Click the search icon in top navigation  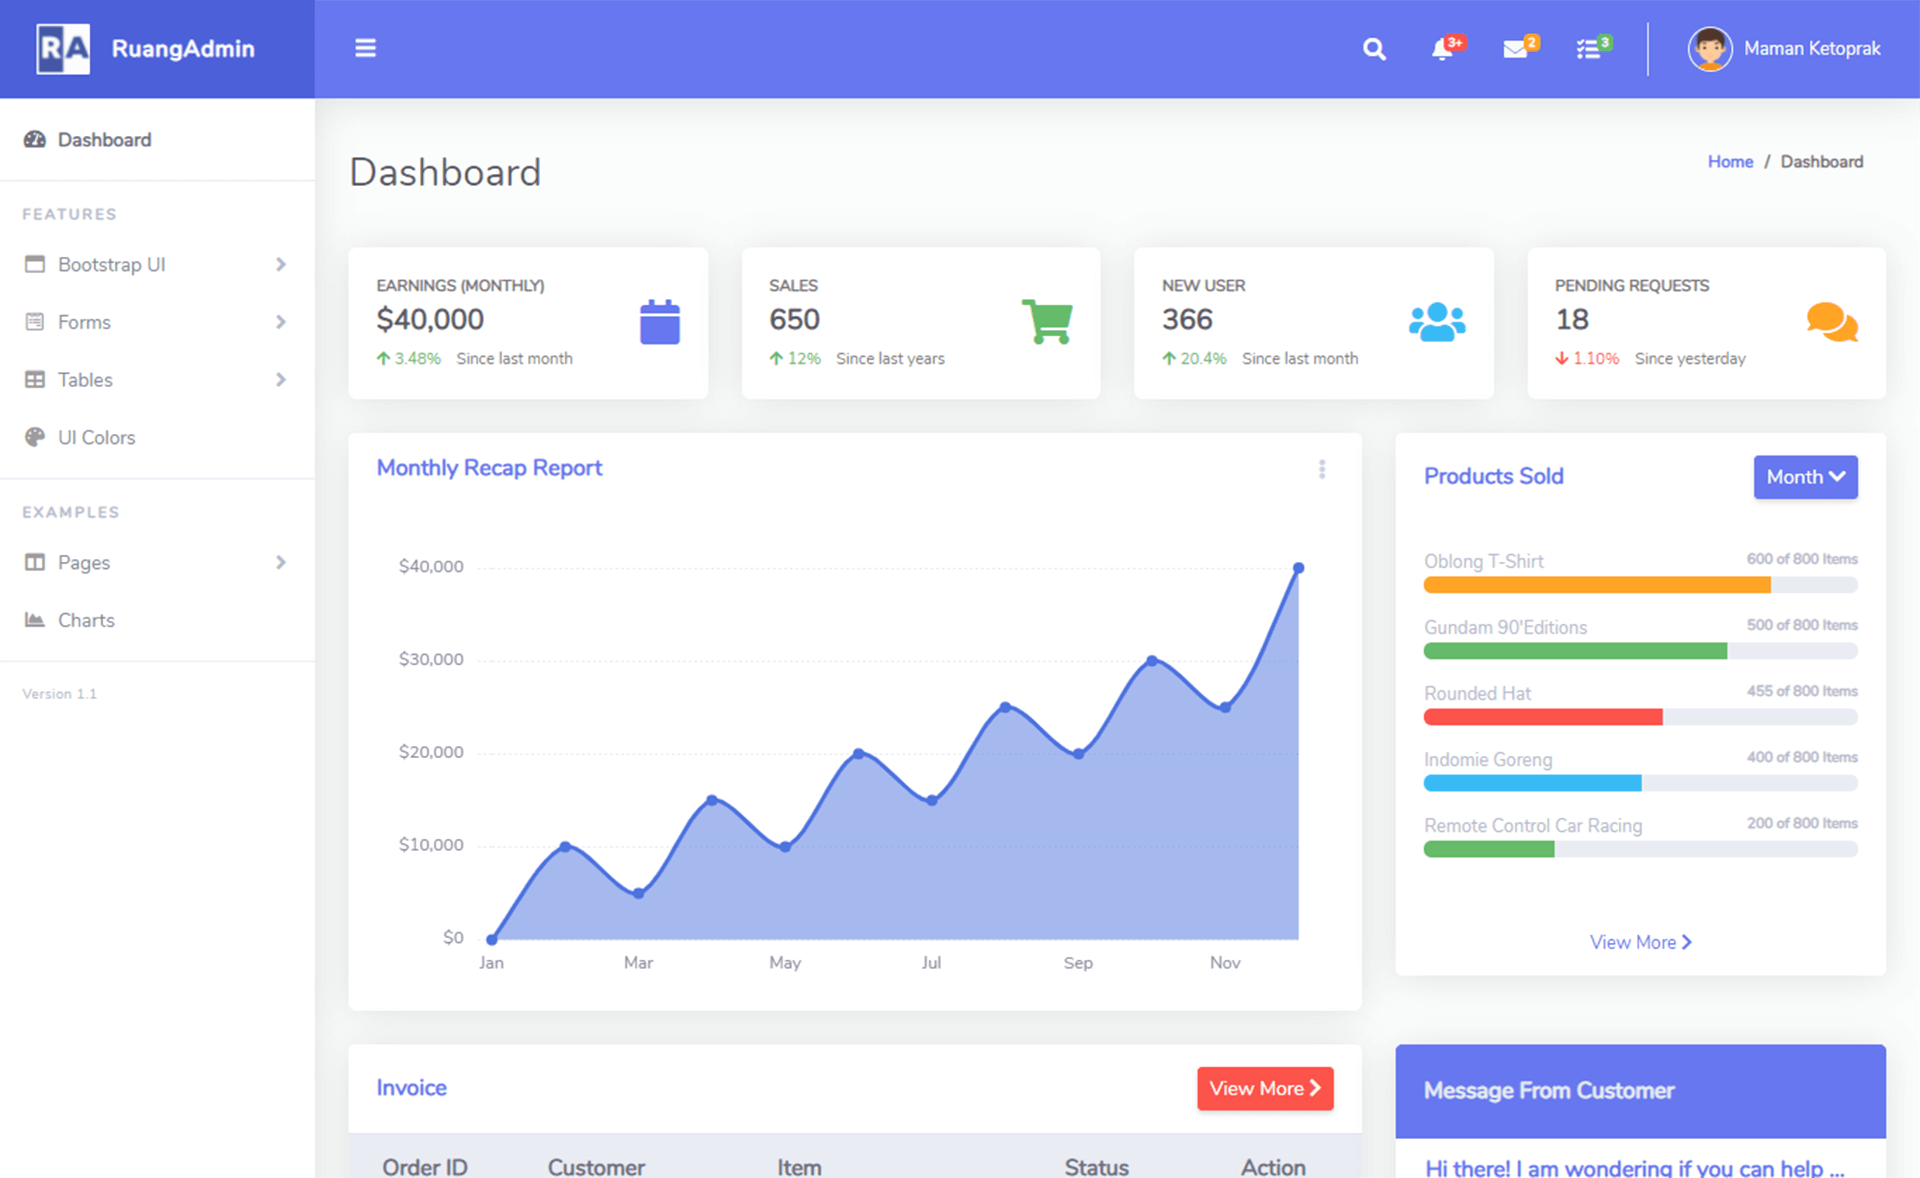click(1371, 48)
